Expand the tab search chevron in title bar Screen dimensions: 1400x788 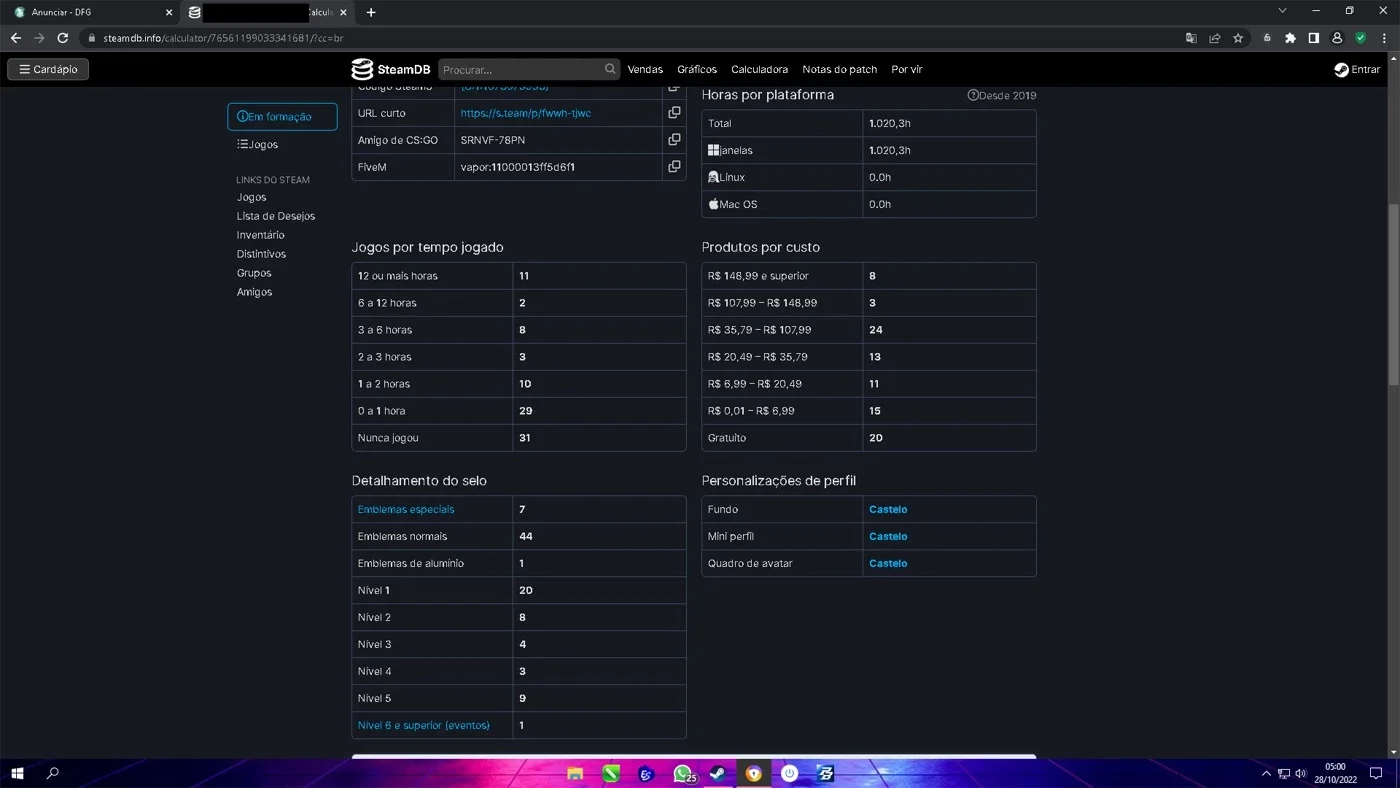tap(1282, 11)
